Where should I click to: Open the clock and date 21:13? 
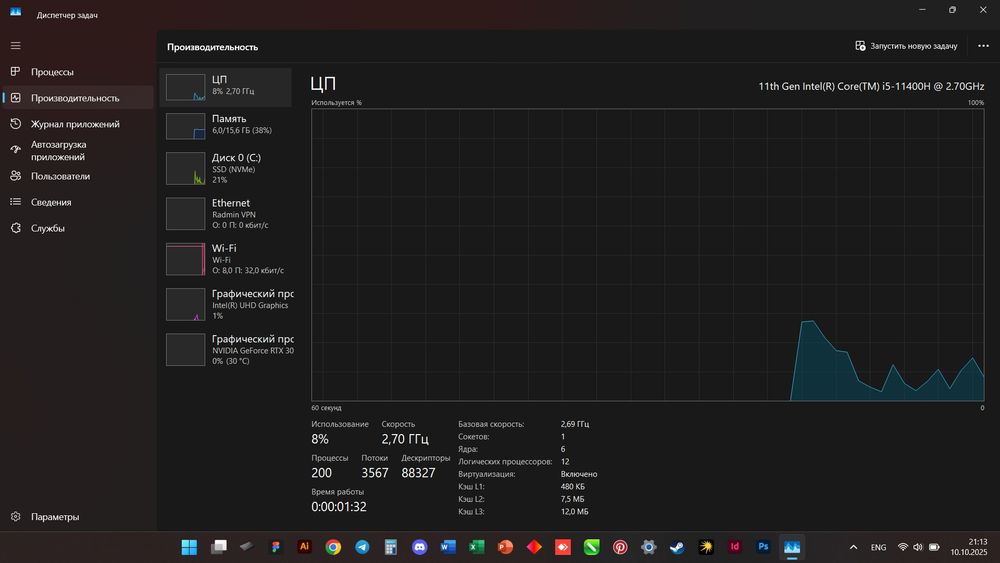pos(969,547)
